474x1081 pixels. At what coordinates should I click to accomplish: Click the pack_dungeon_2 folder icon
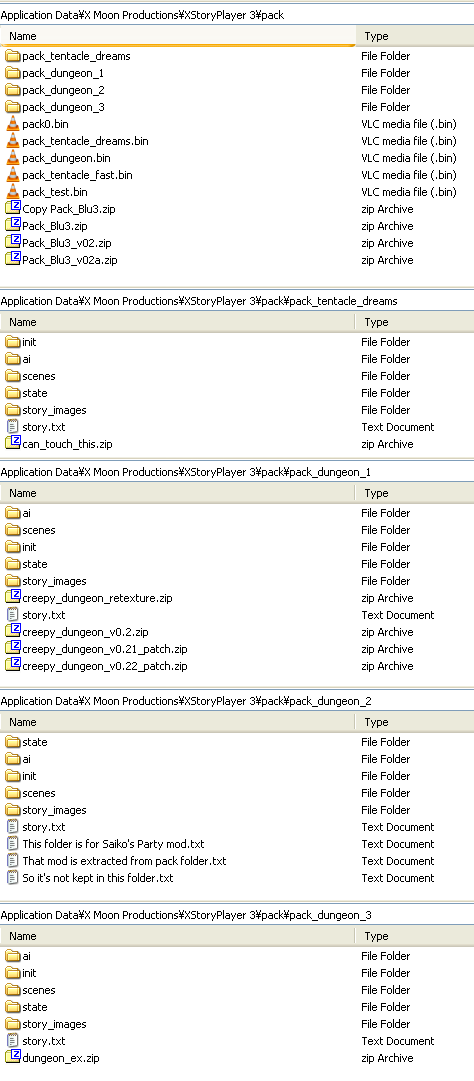pyautogui.click(x=12, y=90)
